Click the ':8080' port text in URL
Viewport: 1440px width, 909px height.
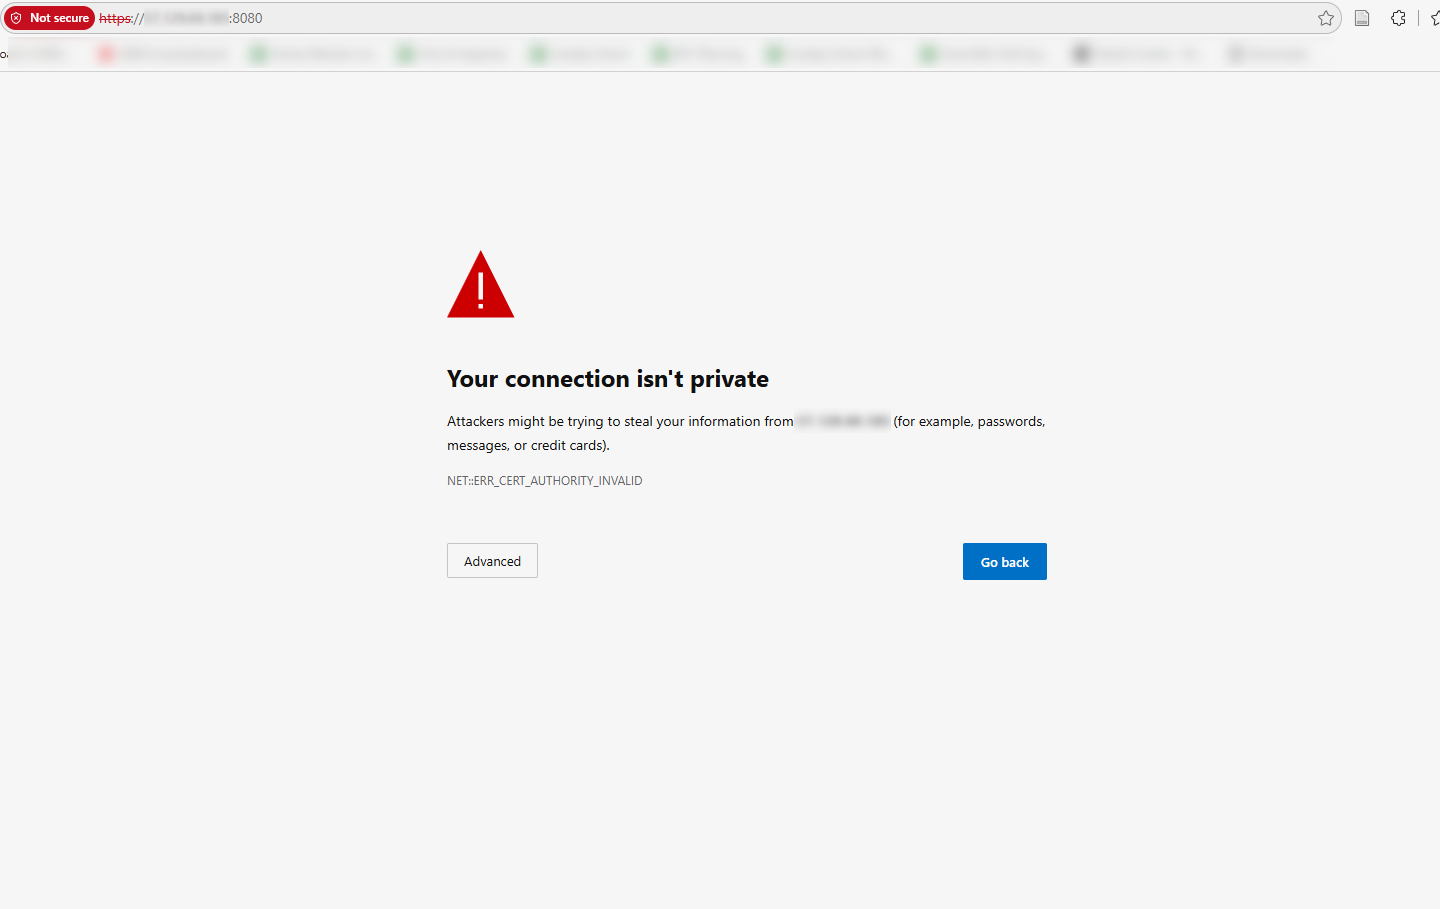[246, 18]
